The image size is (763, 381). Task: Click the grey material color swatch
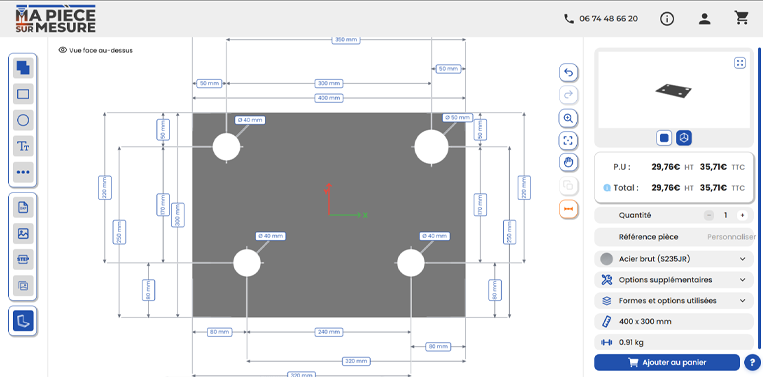(606, 259)
